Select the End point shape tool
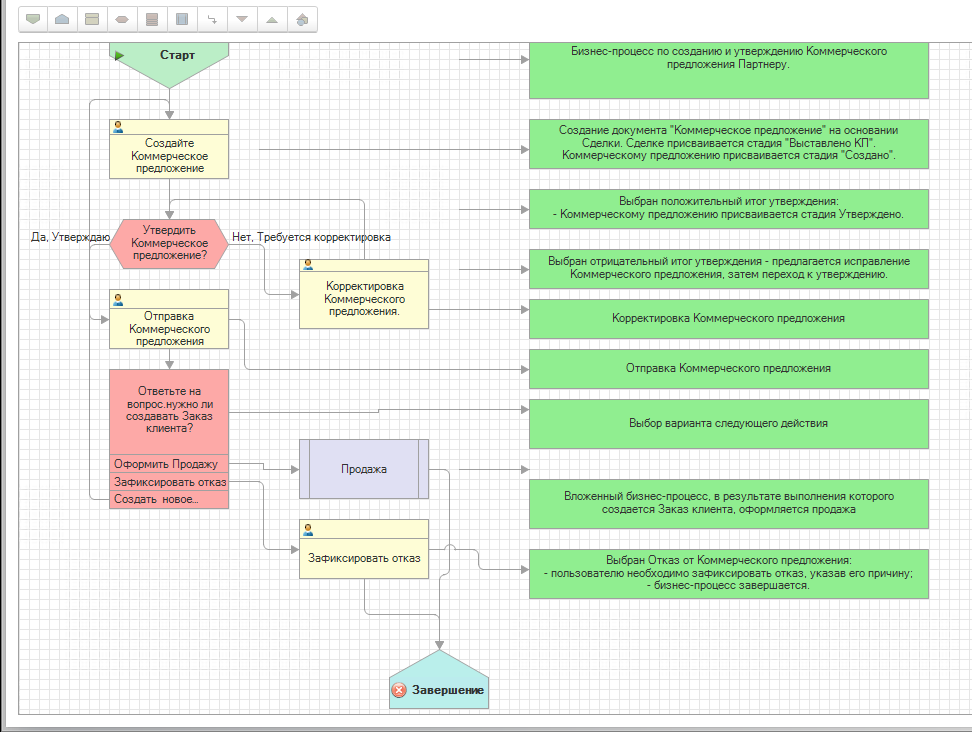 pos(62,19)
